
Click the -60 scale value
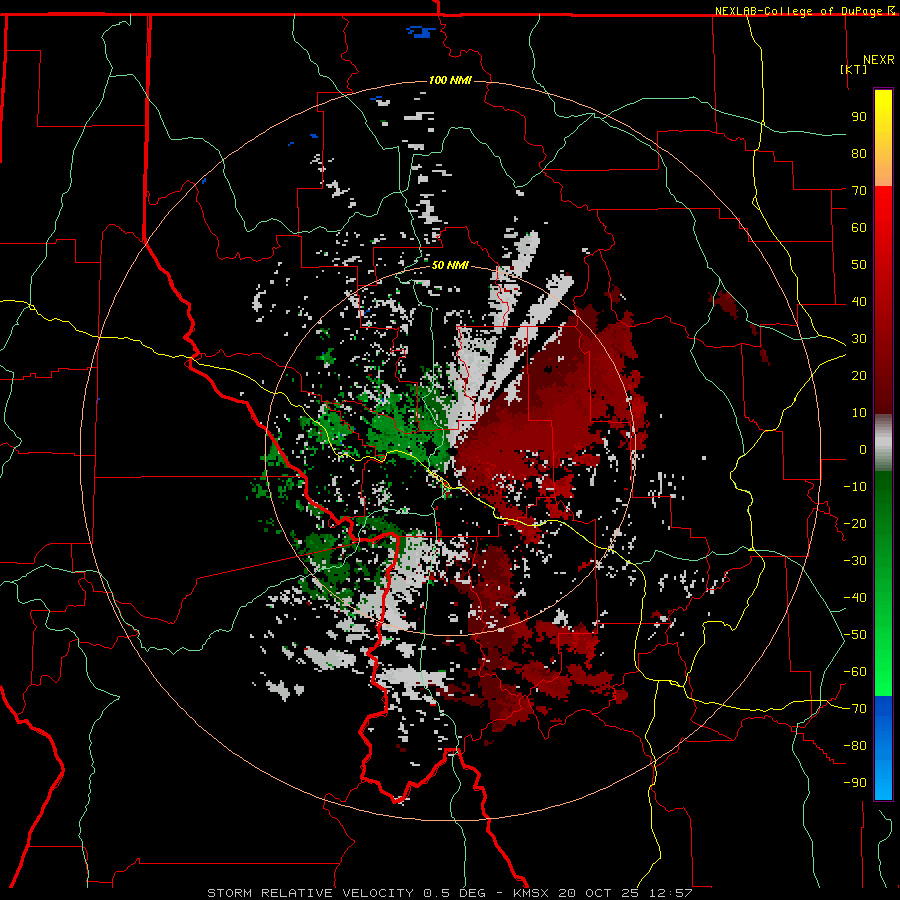(855, 672)
